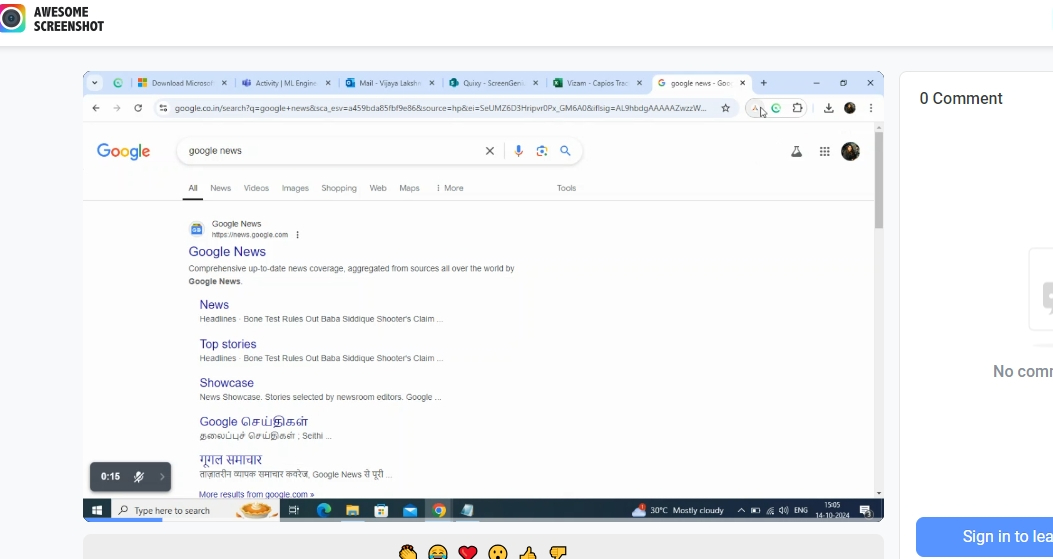Reload the page with refresh icon
This screenshot has height=559, width=1053.
[x=138, y=108]
